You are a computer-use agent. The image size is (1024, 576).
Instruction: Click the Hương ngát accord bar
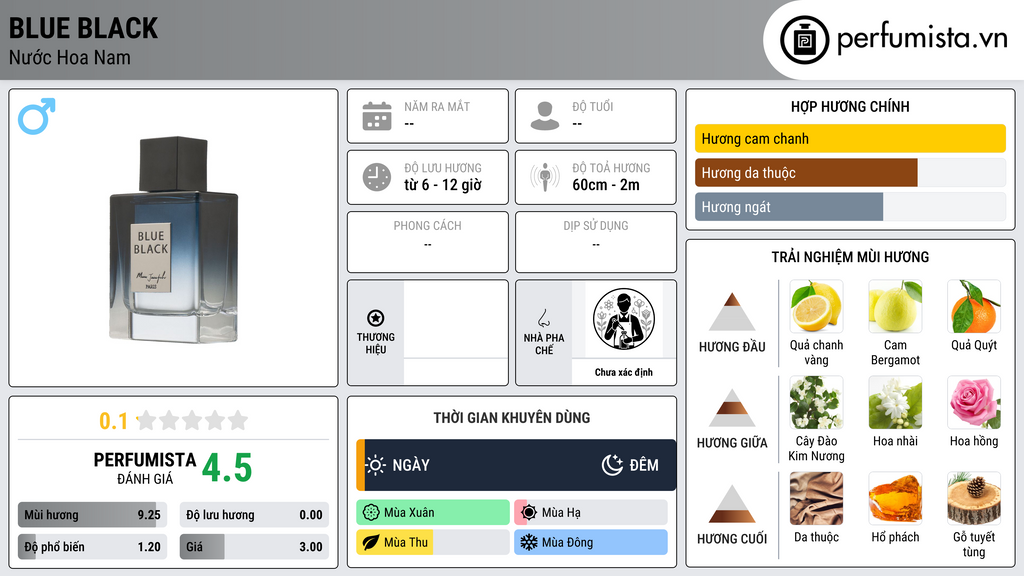(850, 207)
